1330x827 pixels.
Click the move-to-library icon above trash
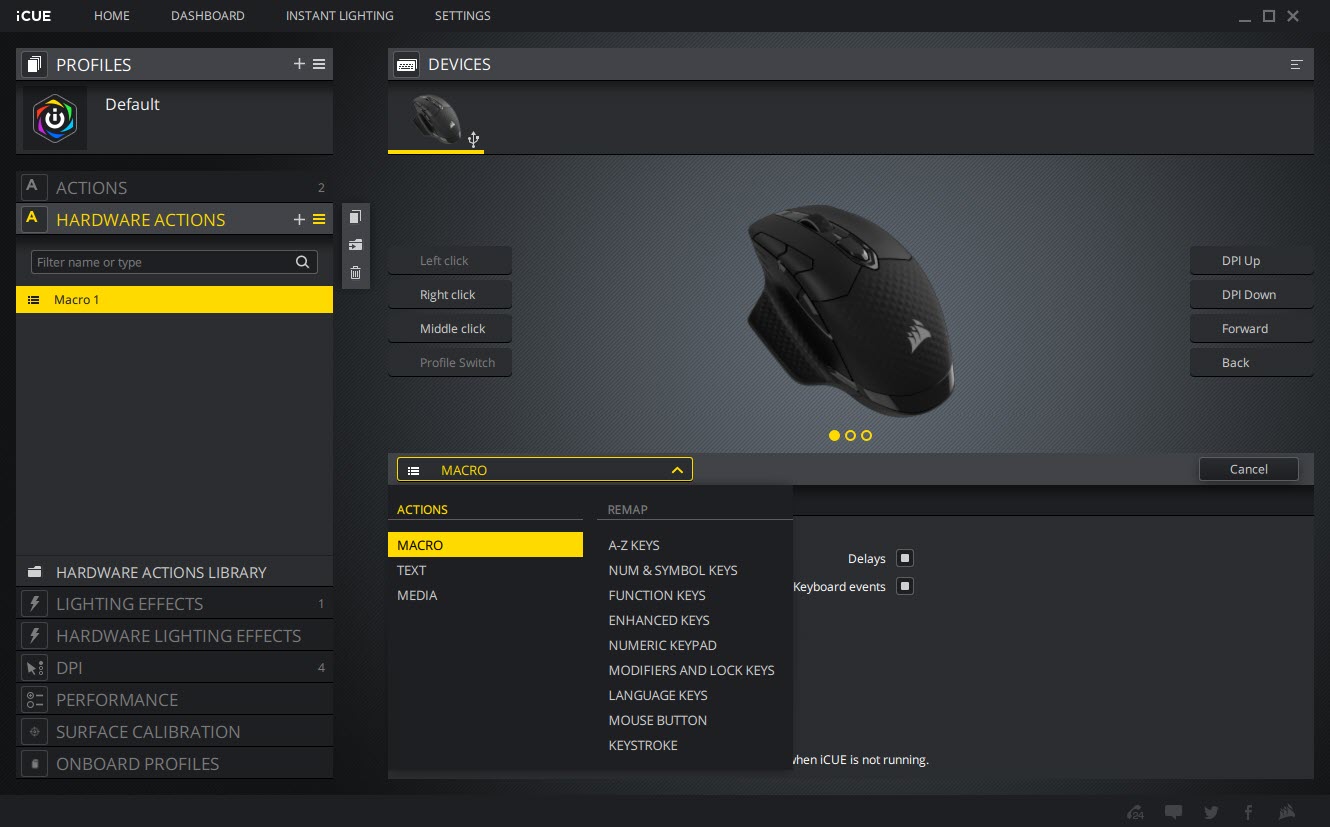[x=355, y=245]
